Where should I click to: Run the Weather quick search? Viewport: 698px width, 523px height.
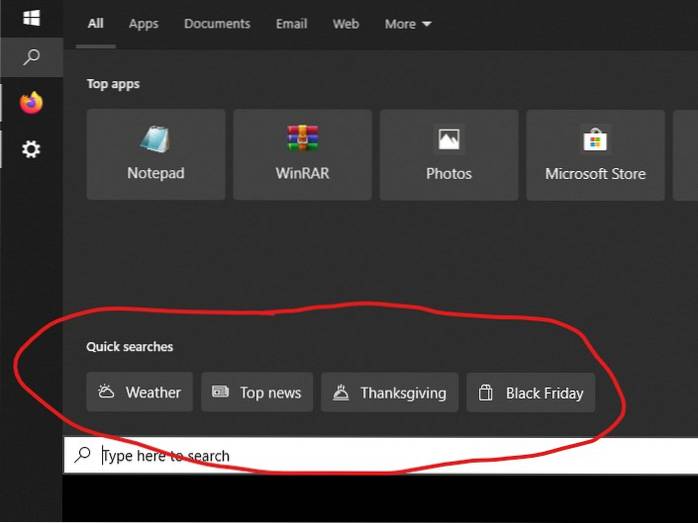click(140, 393)
